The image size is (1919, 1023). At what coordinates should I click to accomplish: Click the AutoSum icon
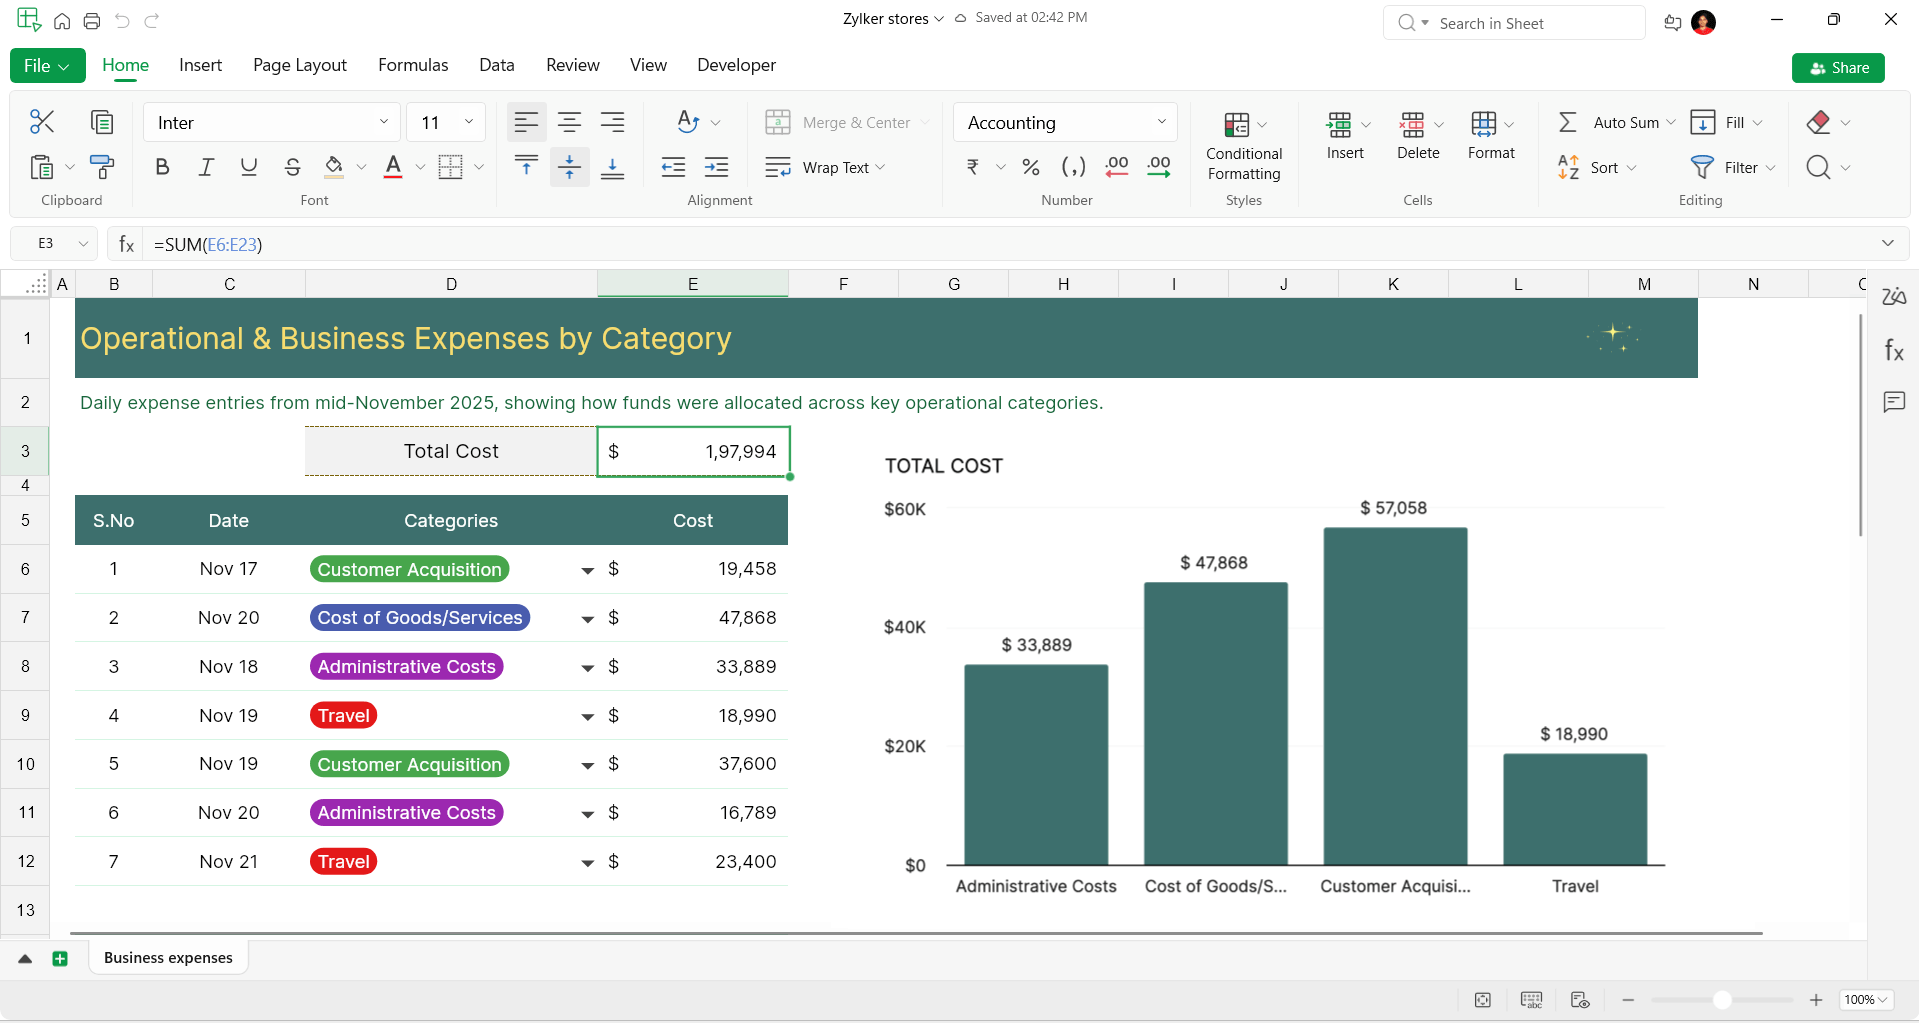pos(1567,122)
